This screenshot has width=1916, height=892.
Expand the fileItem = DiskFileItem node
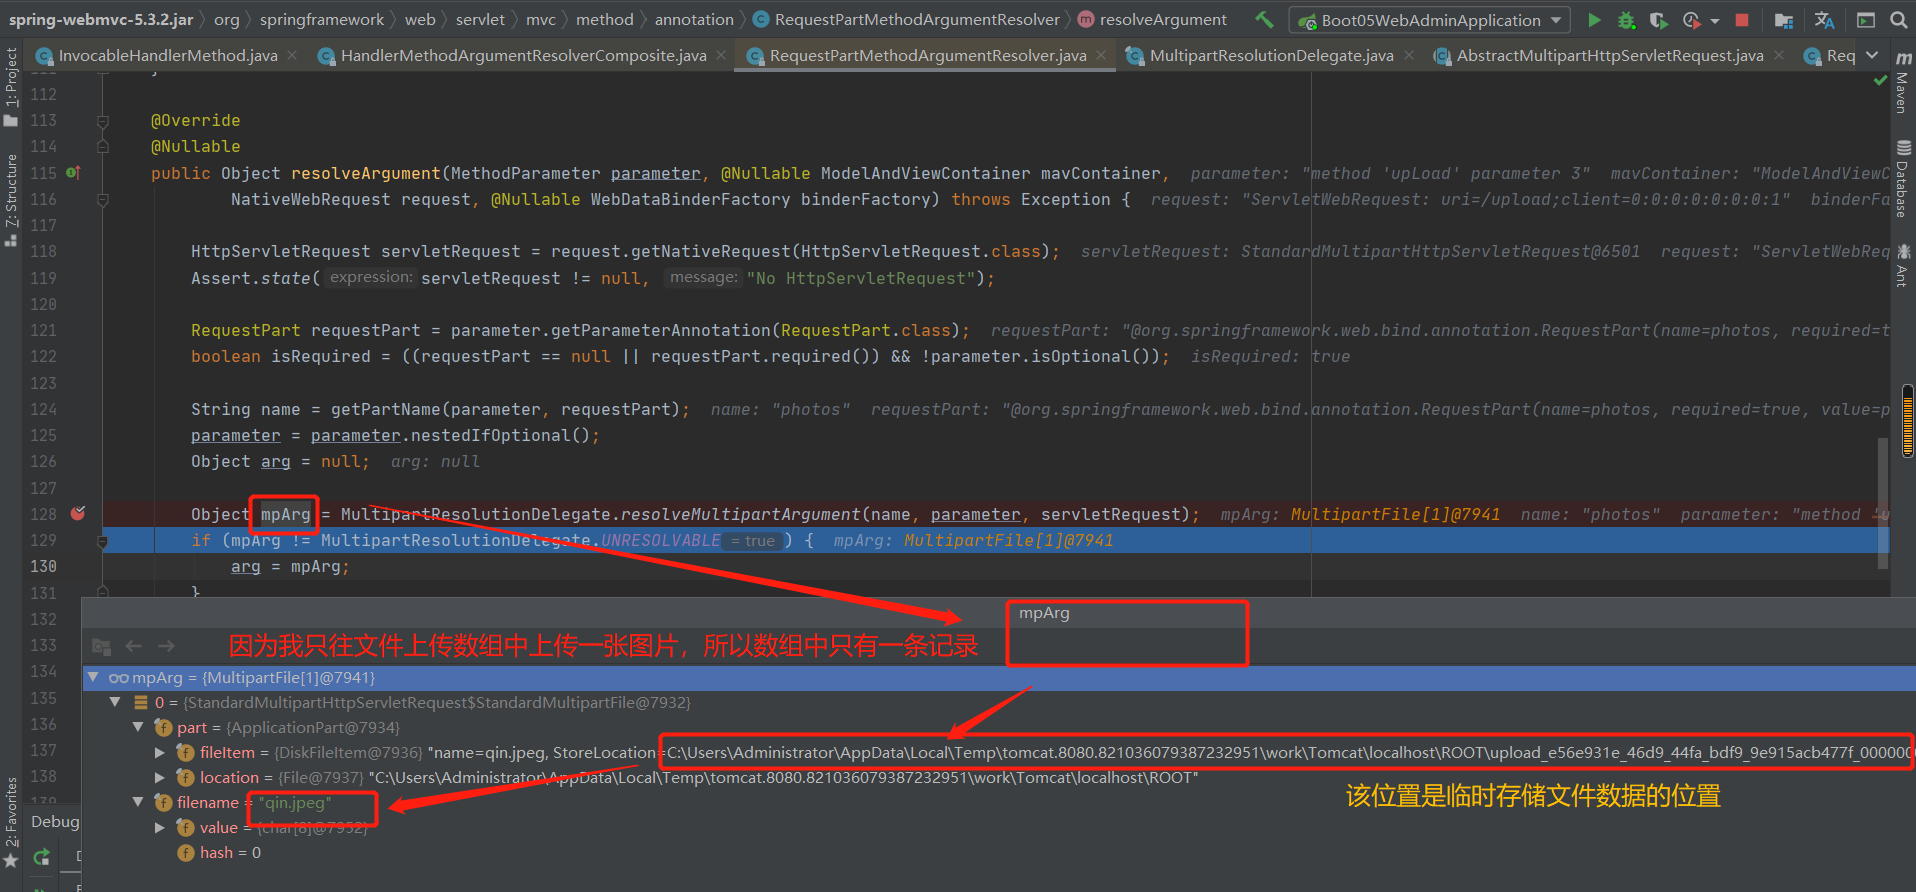[160, 752]
